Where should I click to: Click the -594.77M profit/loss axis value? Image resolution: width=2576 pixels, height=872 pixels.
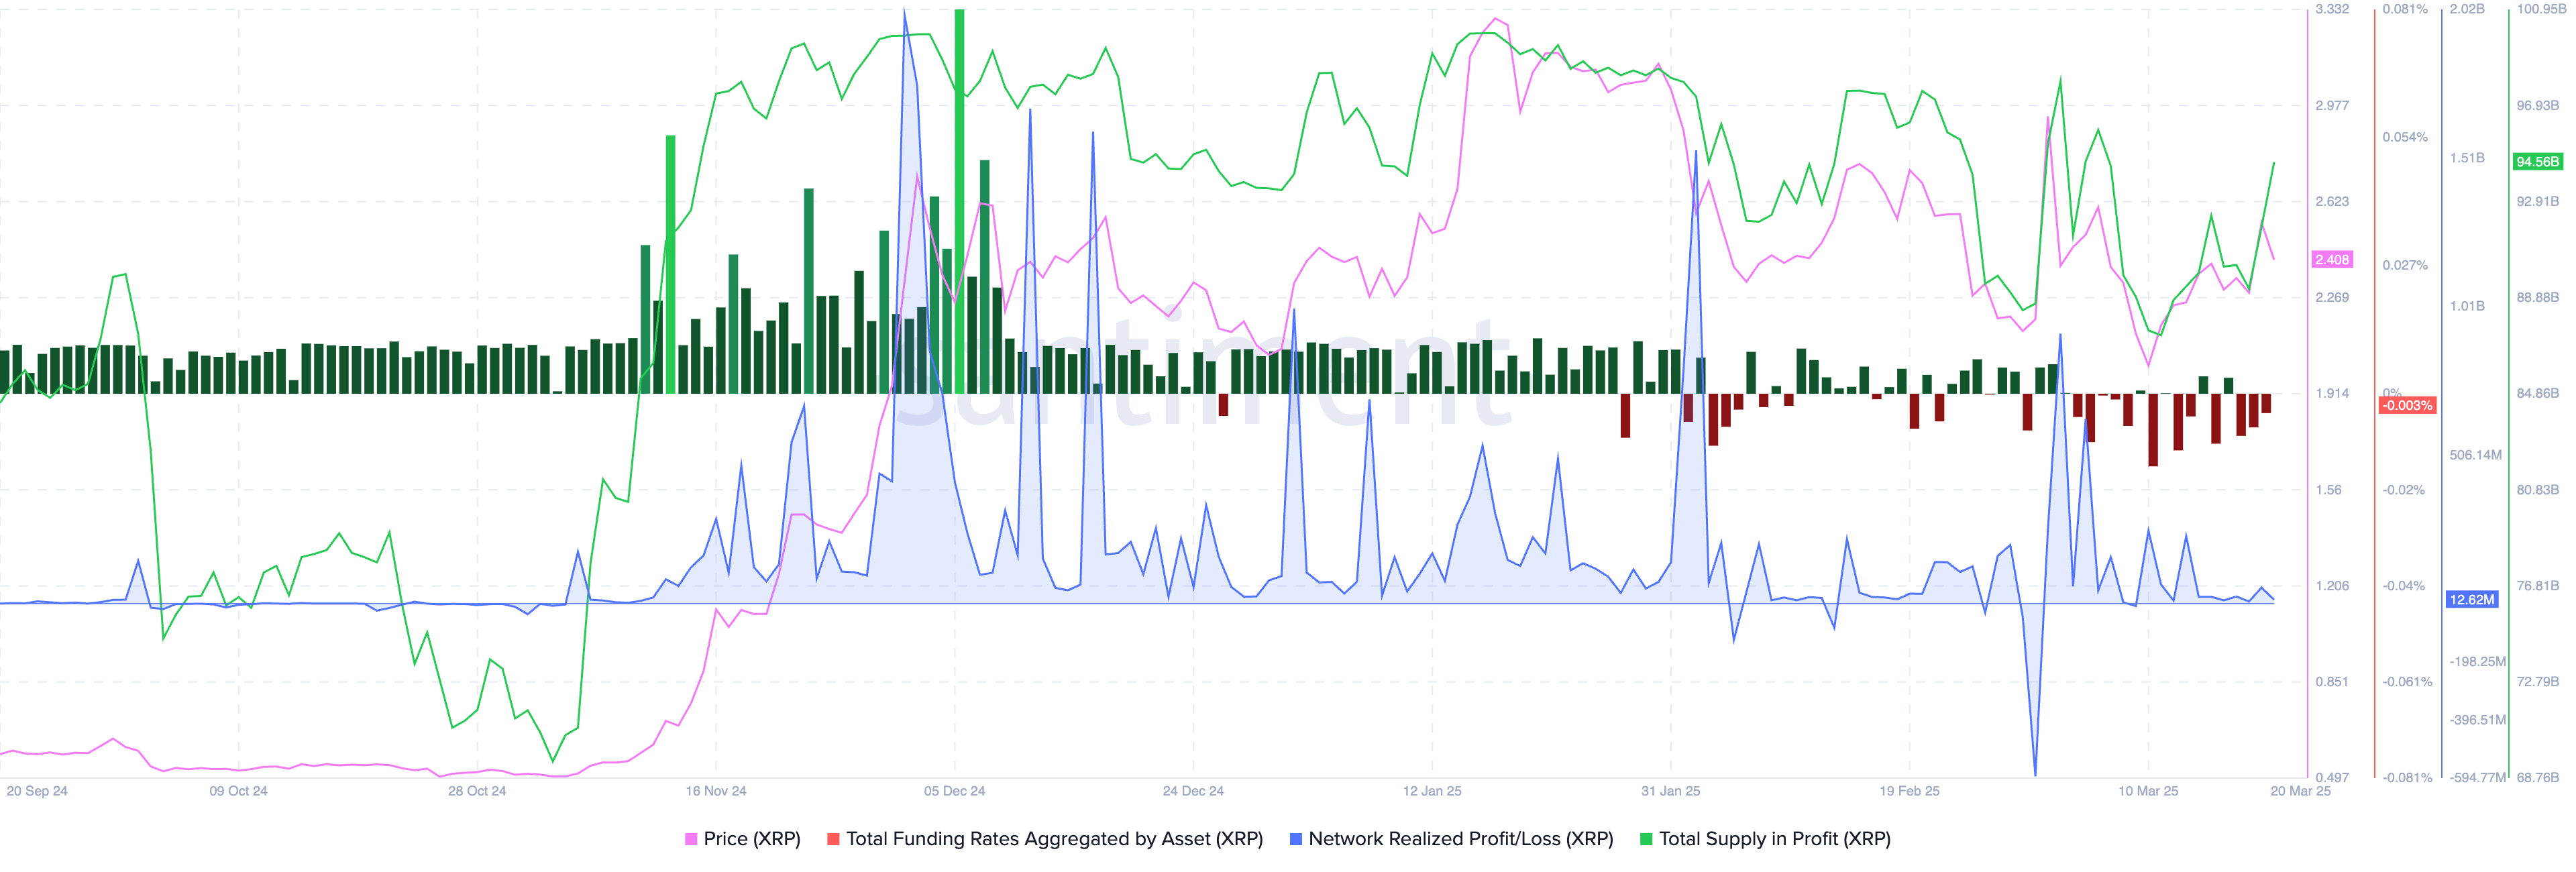click(x=2477, y=778)
